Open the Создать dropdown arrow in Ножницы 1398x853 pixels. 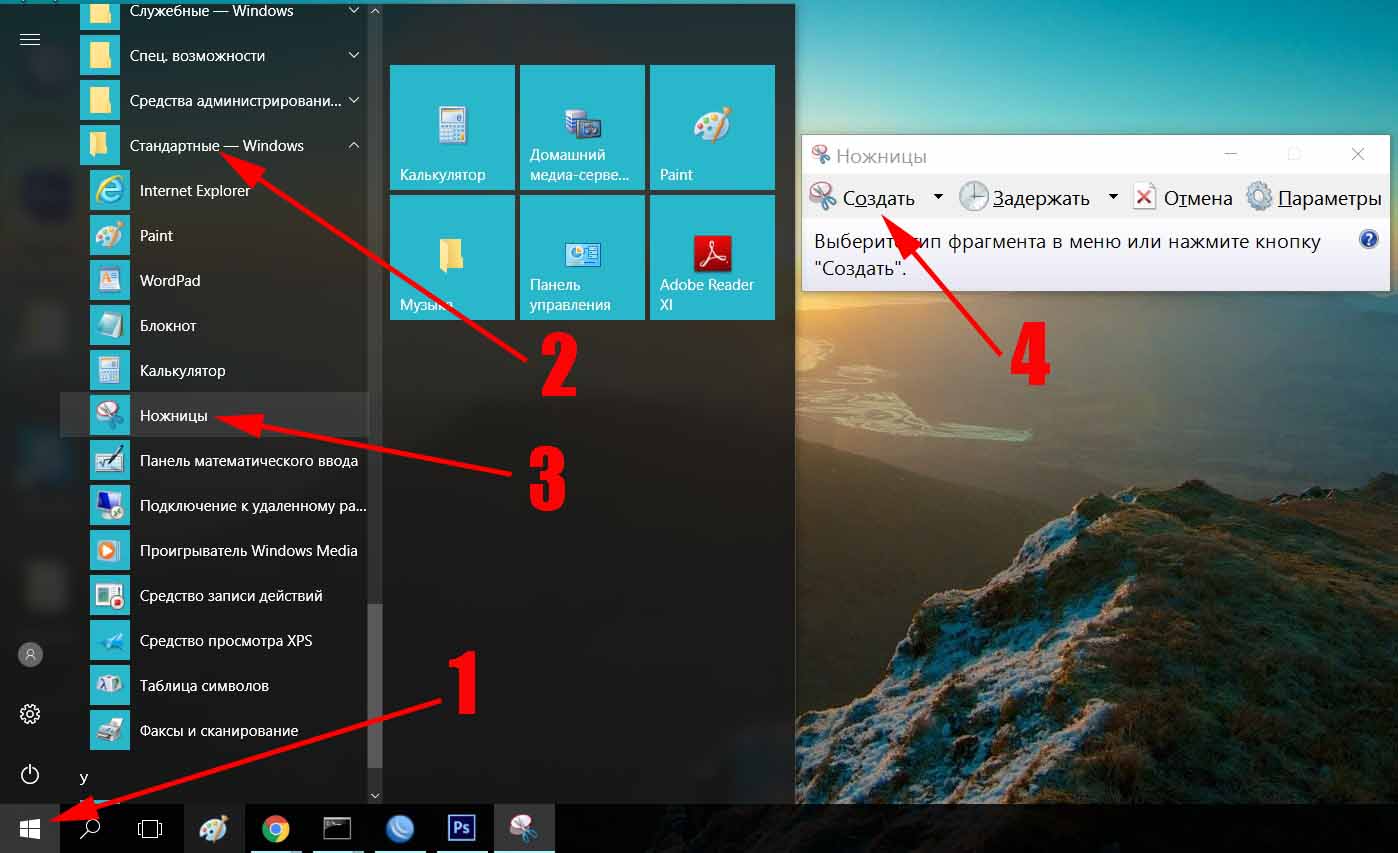[938, 197]
